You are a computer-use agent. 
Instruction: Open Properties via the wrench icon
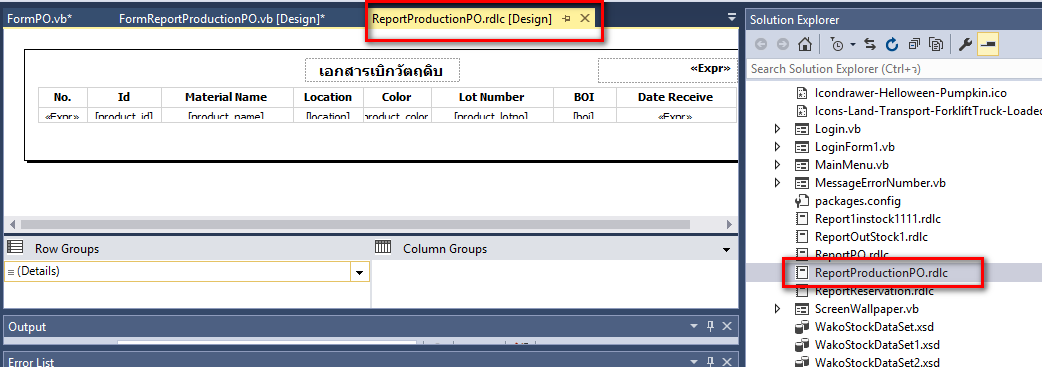[966, 45]
